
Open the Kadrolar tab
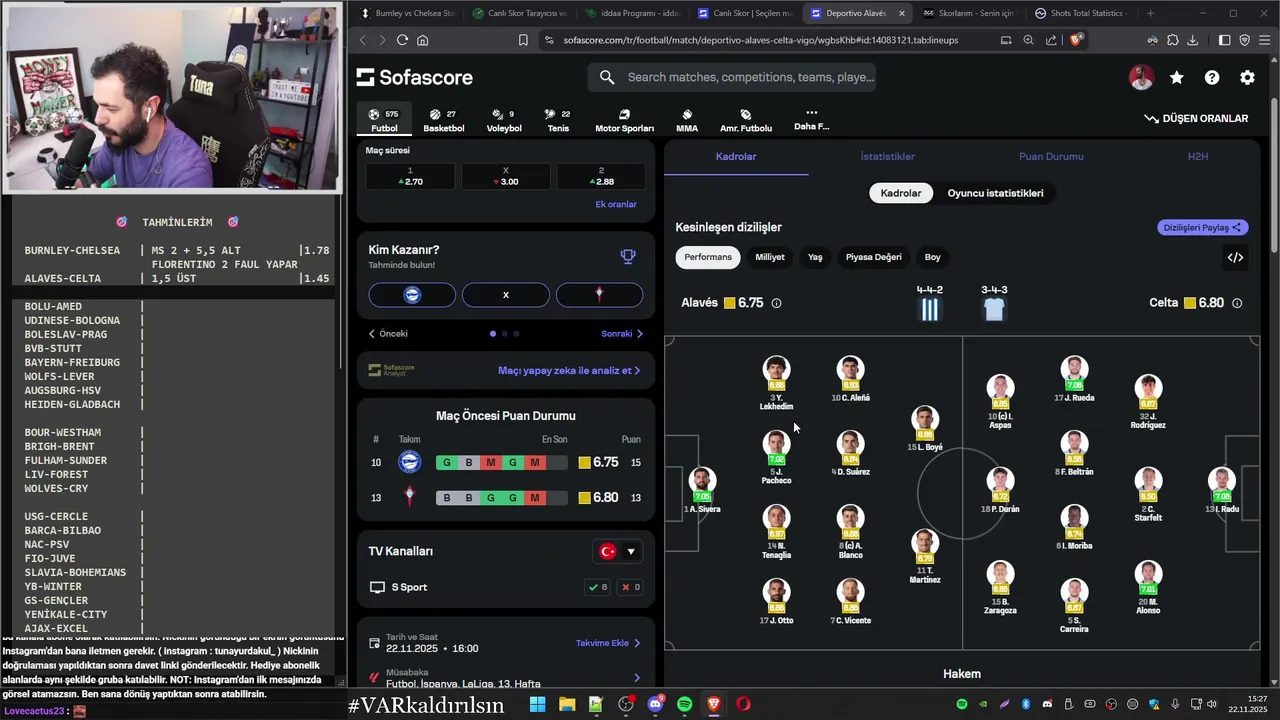click(x=736, y=157)
